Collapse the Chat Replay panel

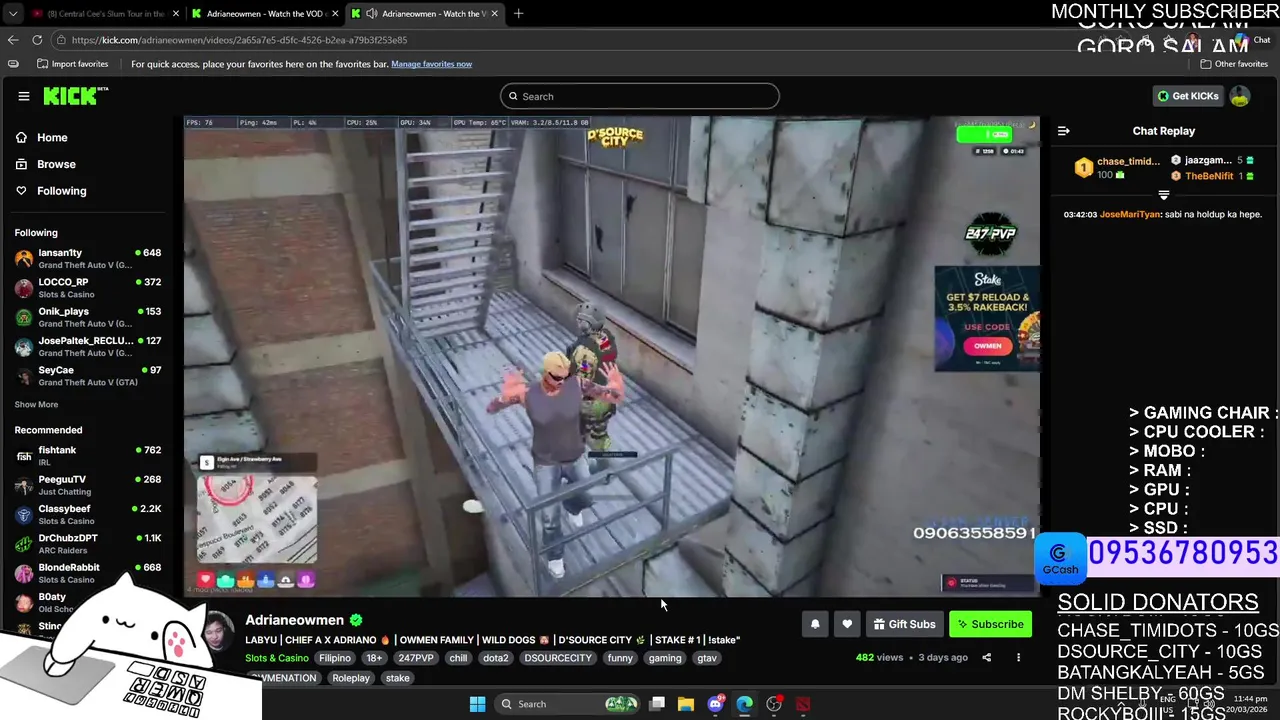click(x=1064, y=131)
